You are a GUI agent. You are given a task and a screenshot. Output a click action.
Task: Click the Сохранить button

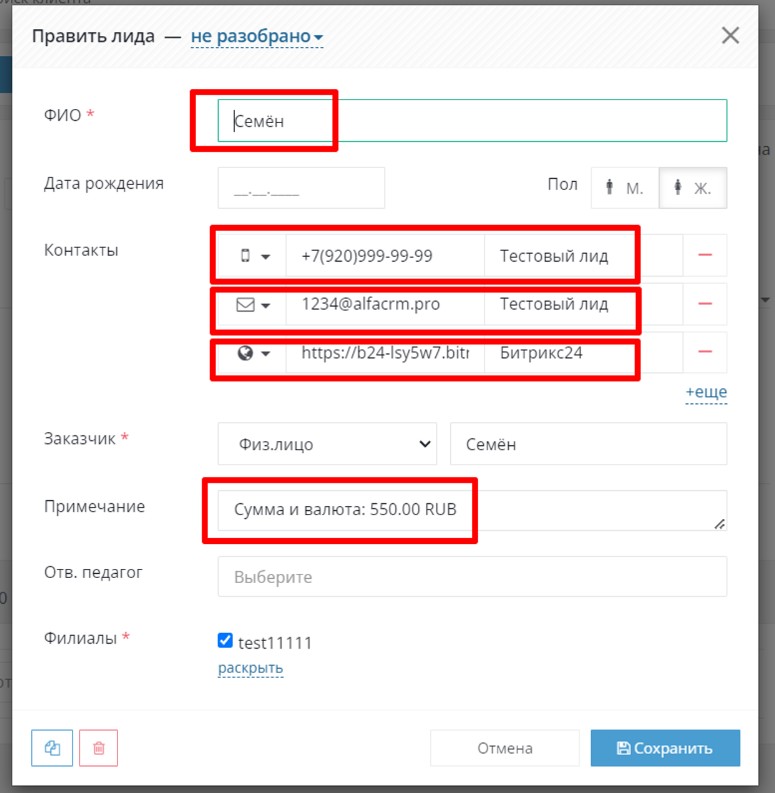pyautogui.click(x=665, y=748)
